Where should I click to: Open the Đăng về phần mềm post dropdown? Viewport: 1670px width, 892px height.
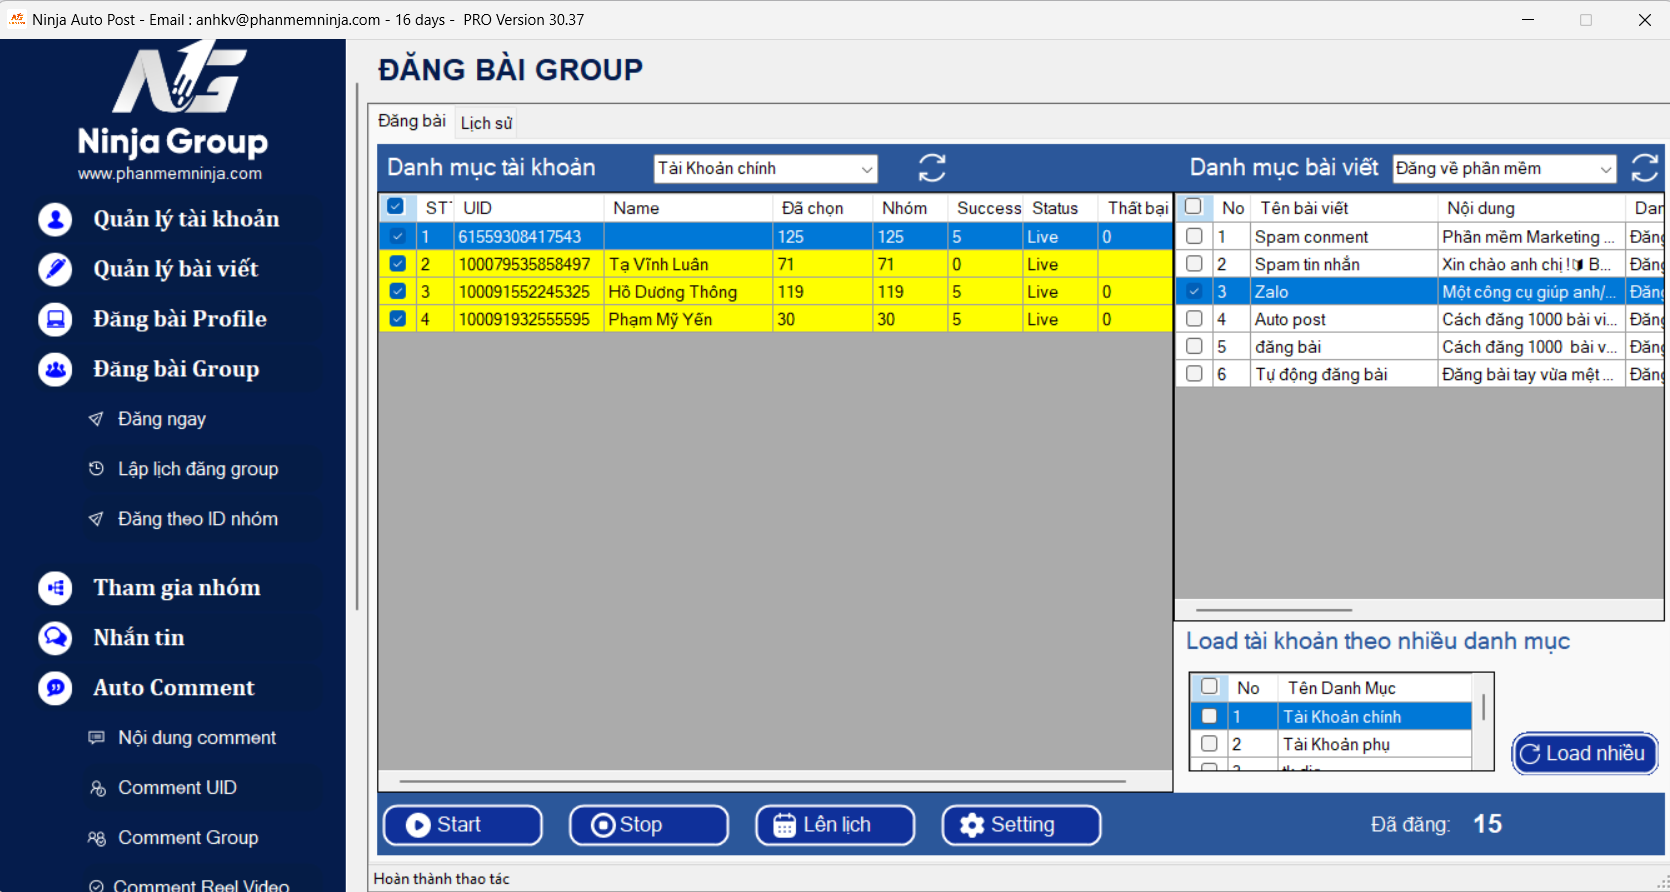(x=1505, y=169)
